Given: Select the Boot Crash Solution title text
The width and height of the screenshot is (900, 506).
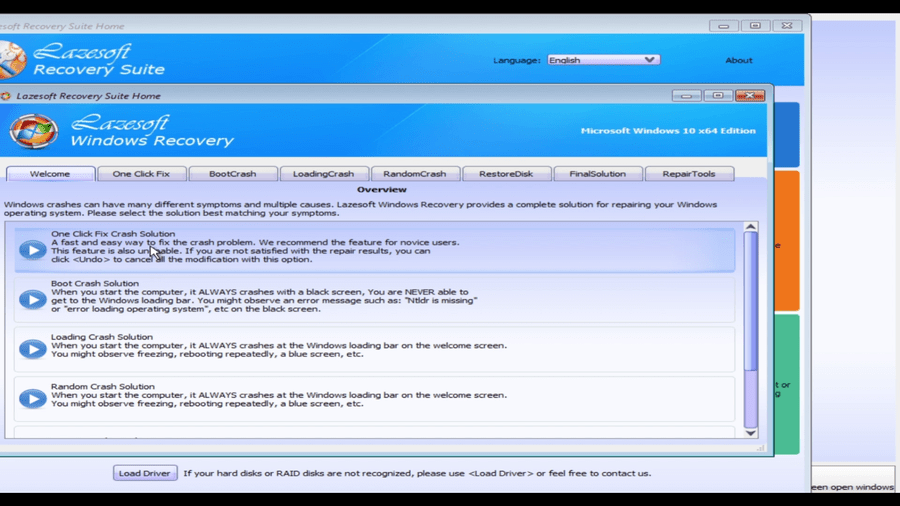Looking at the screenshot, I should pyautogui.click(x=95, y=283).
